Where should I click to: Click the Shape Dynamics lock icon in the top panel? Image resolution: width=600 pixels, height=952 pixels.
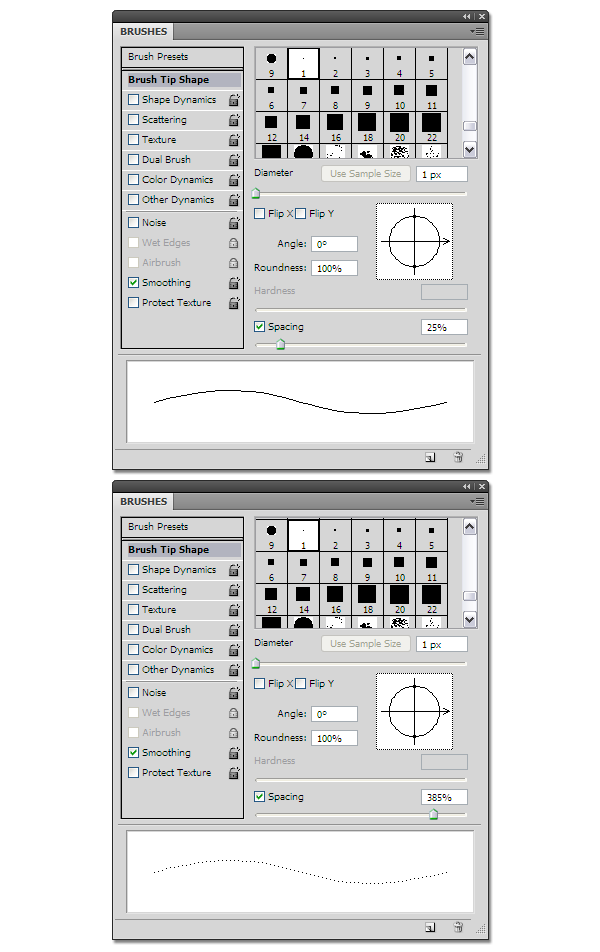point(234,100)
